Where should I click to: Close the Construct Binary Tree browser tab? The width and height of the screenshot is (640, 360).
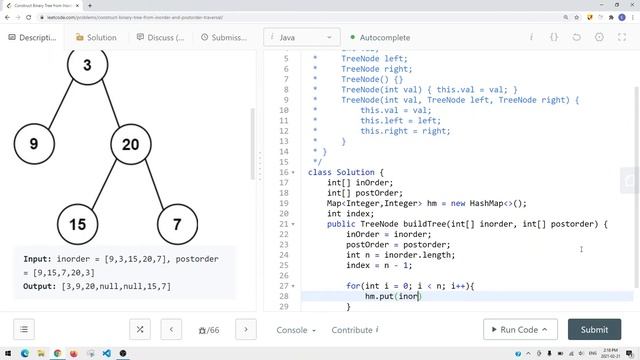tap(77, 5)
